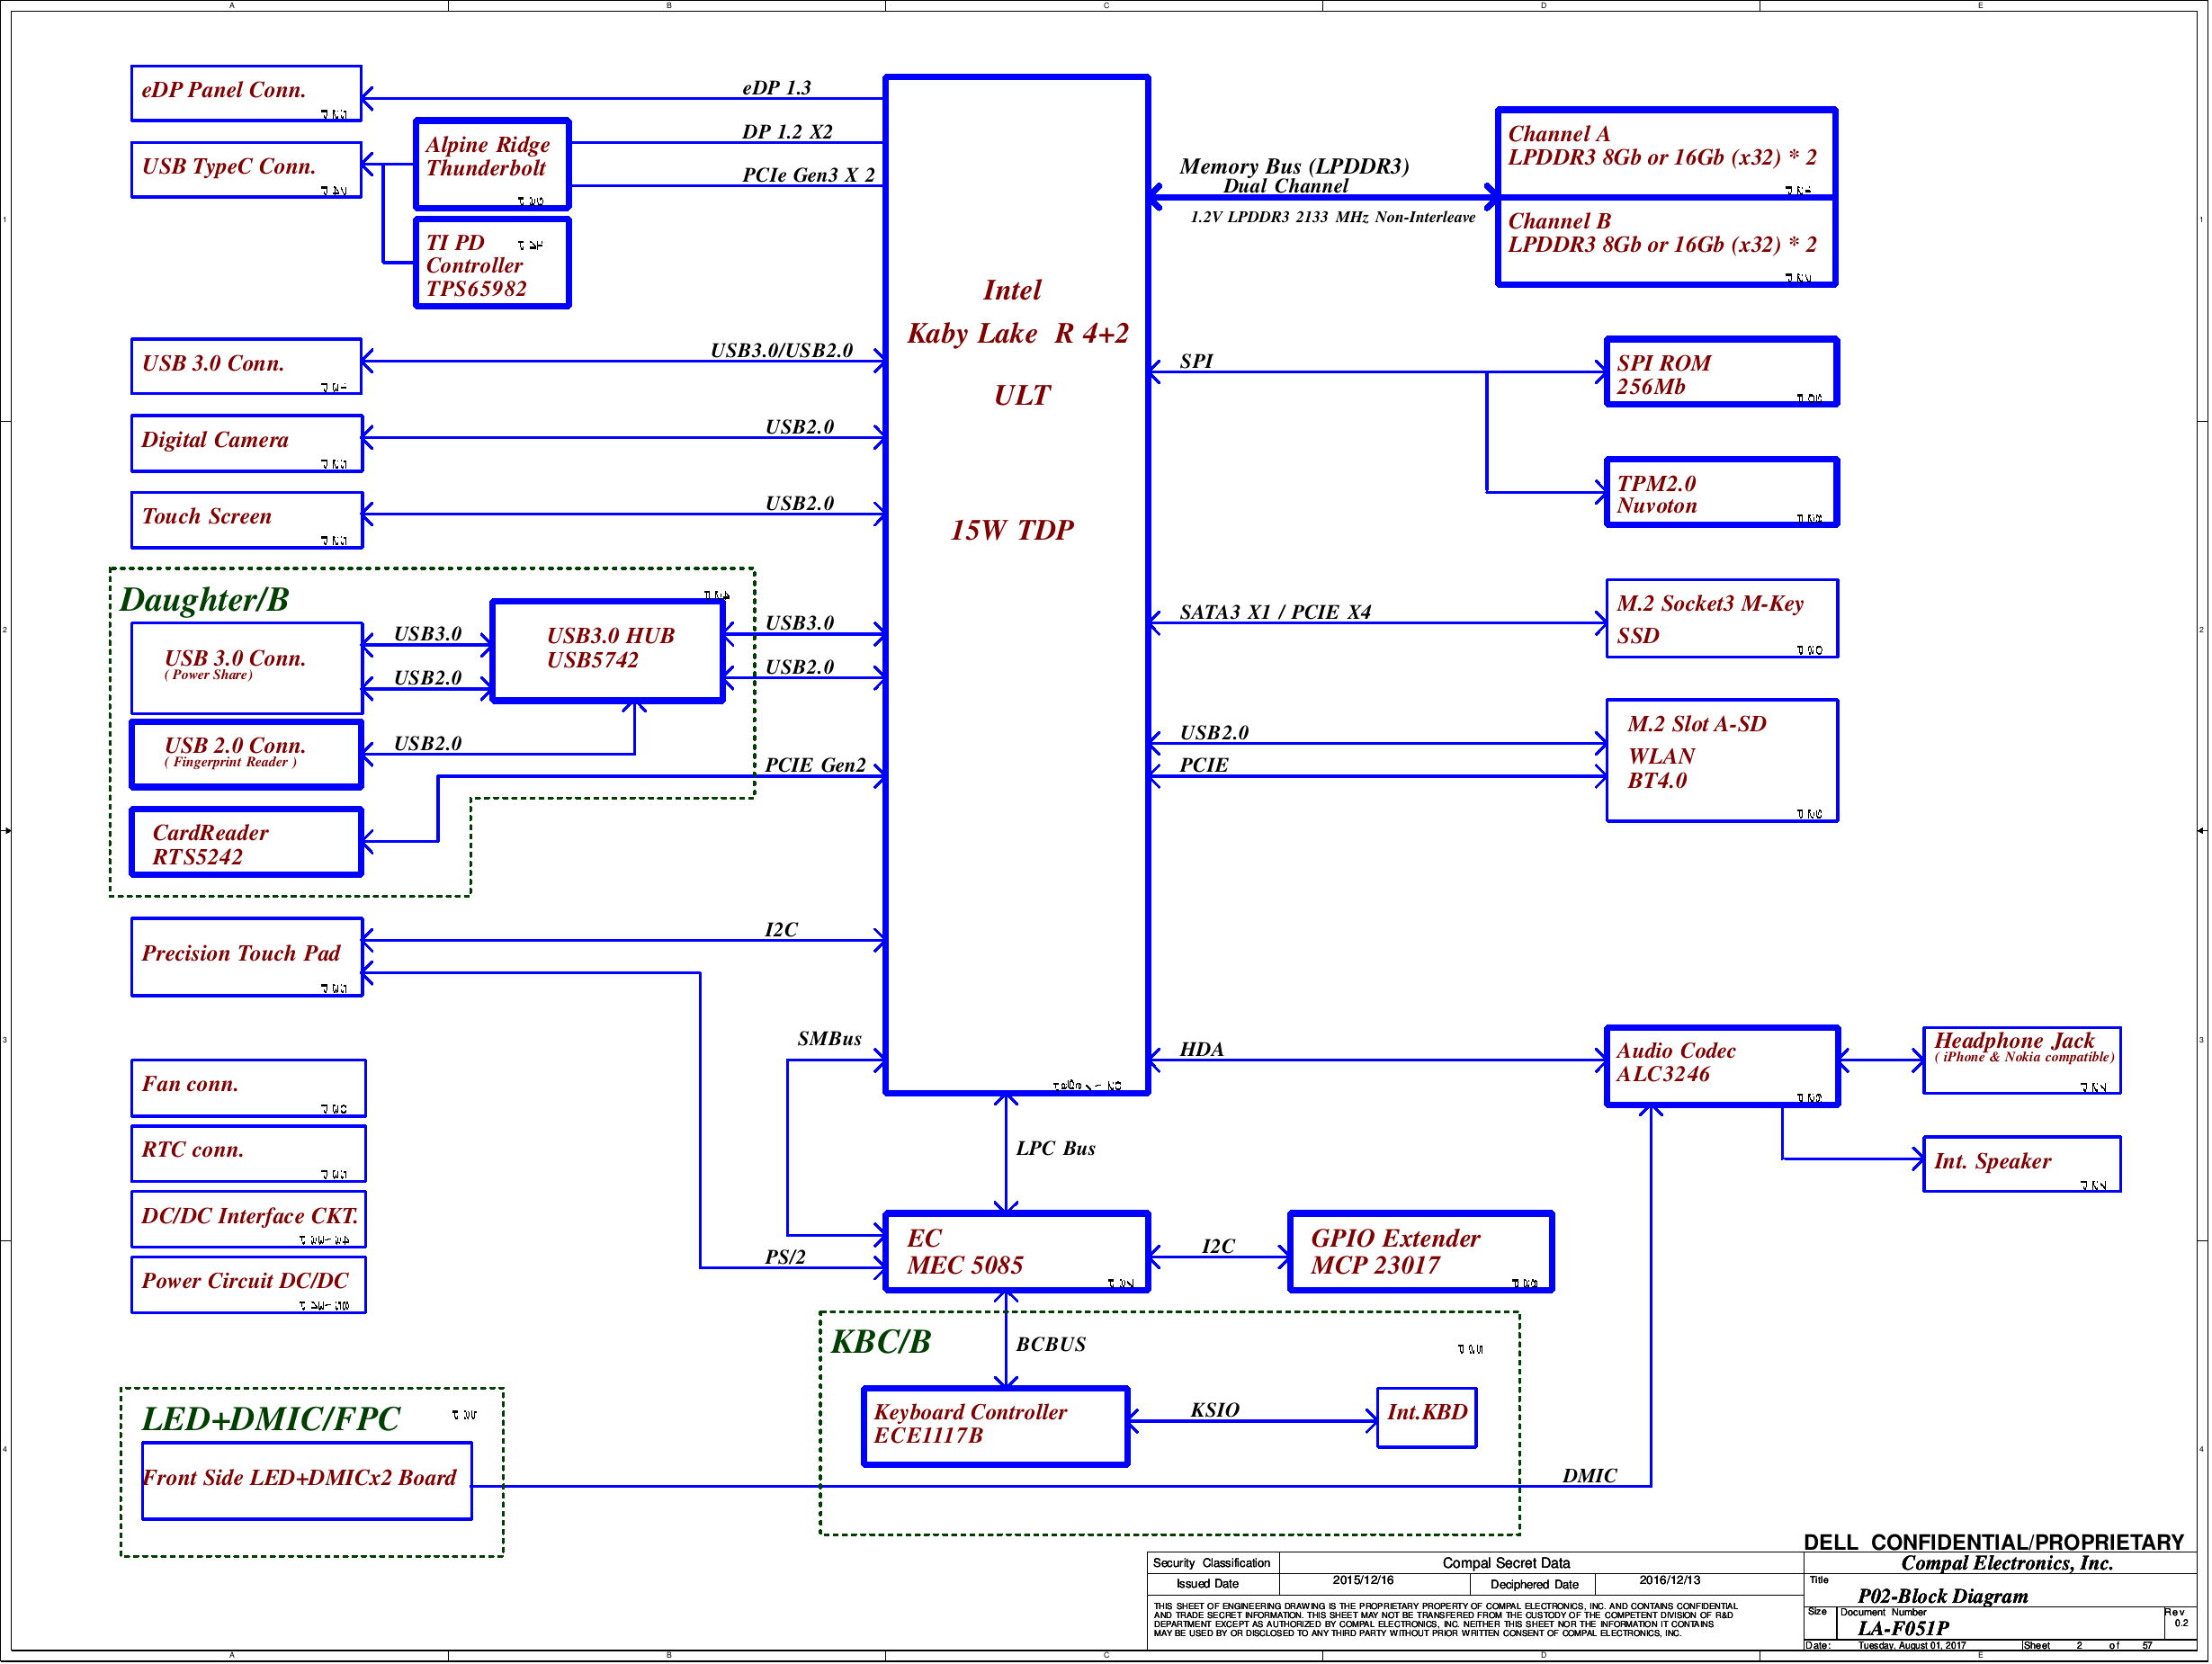Click the USB3.0 HUB USB5742 block

point(607,652)
